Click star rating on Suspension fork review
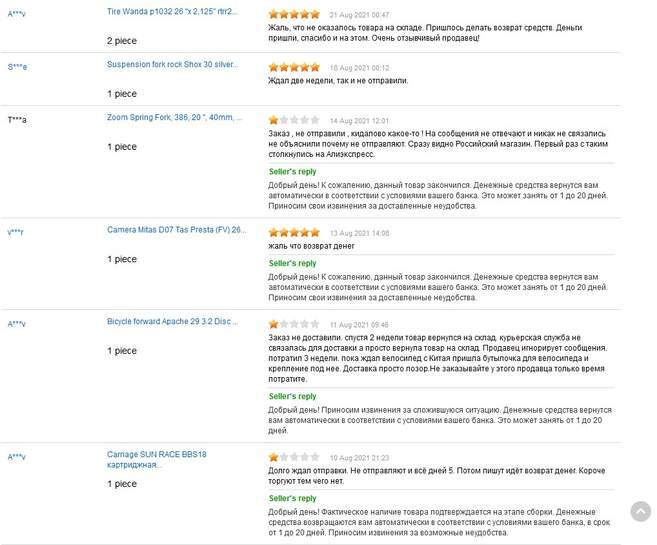Screen dimensions: 657x545 click(294, 67)
